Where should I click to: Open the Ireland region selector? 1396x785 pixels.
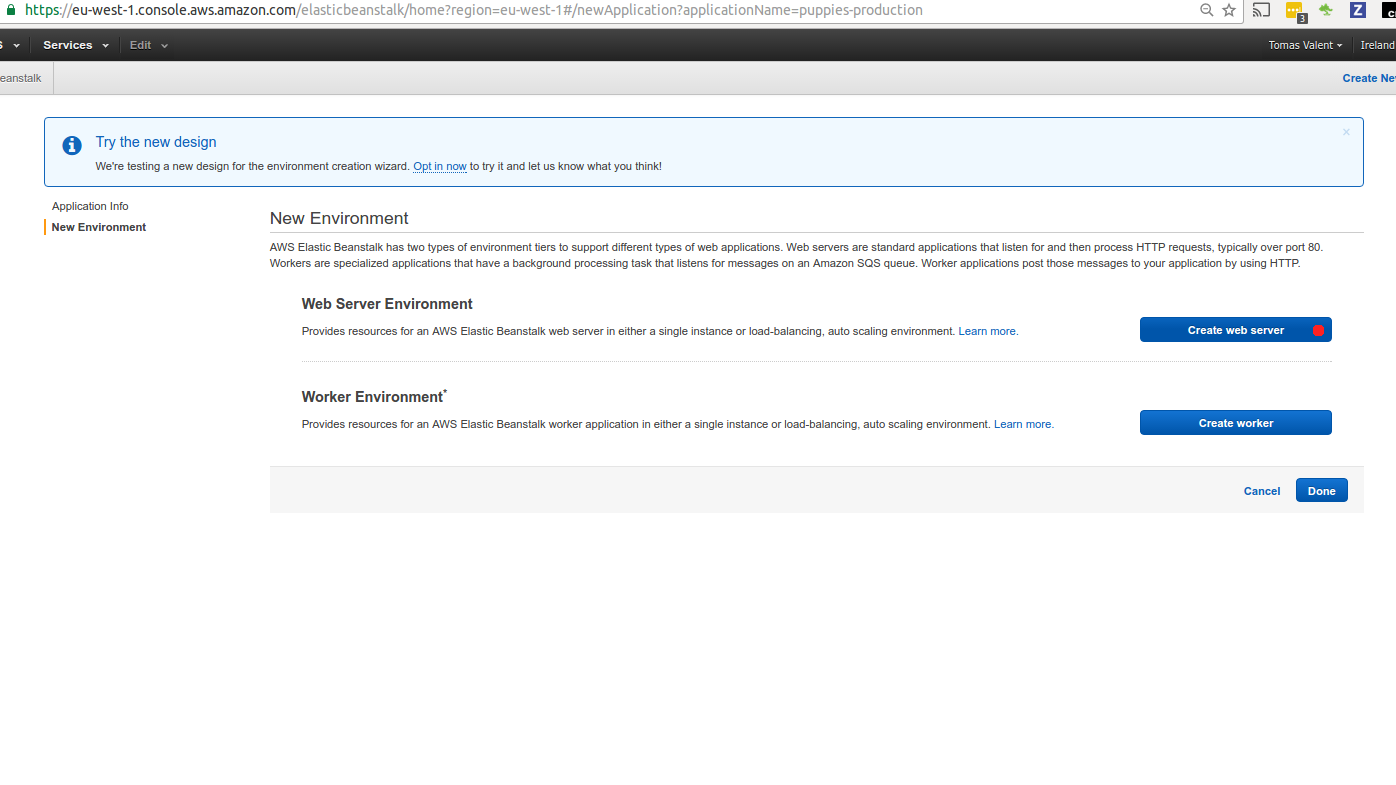tap(1378, 45)
